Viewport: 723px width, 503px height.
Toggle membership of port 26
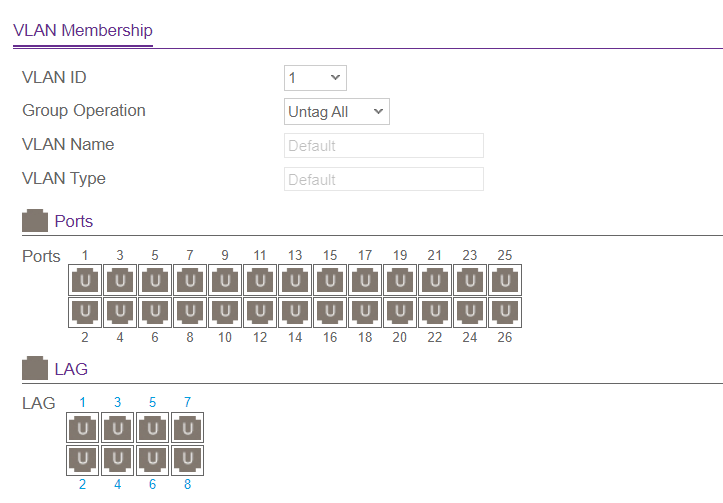coord(505,312)
